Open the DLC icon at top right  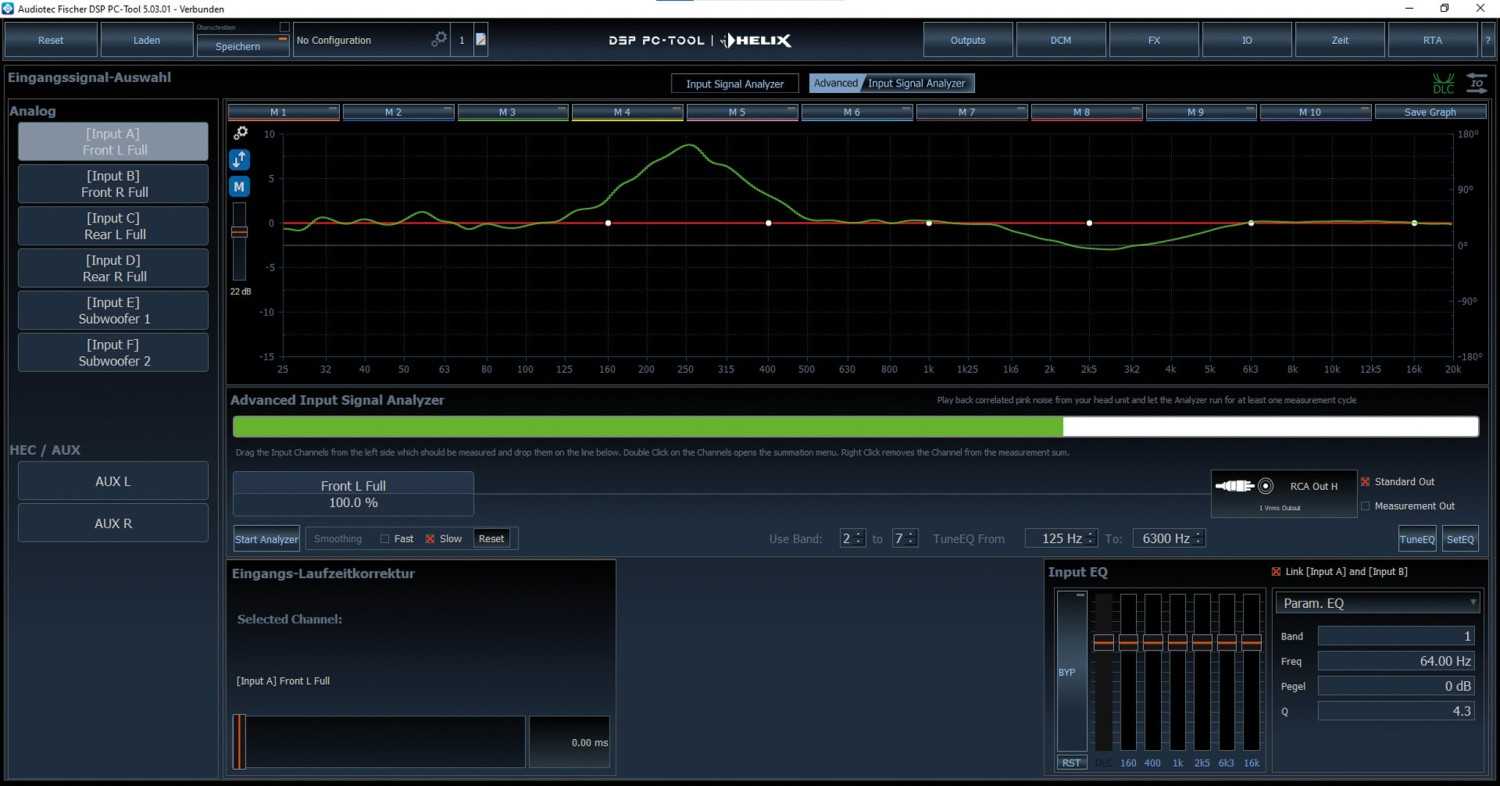pyautogui.click(x=1443, y=84)
